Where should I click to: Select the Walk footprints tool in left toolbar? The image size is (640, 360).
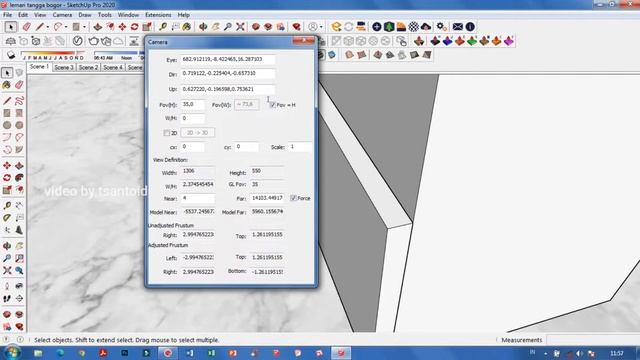click(x=7, y=299)
